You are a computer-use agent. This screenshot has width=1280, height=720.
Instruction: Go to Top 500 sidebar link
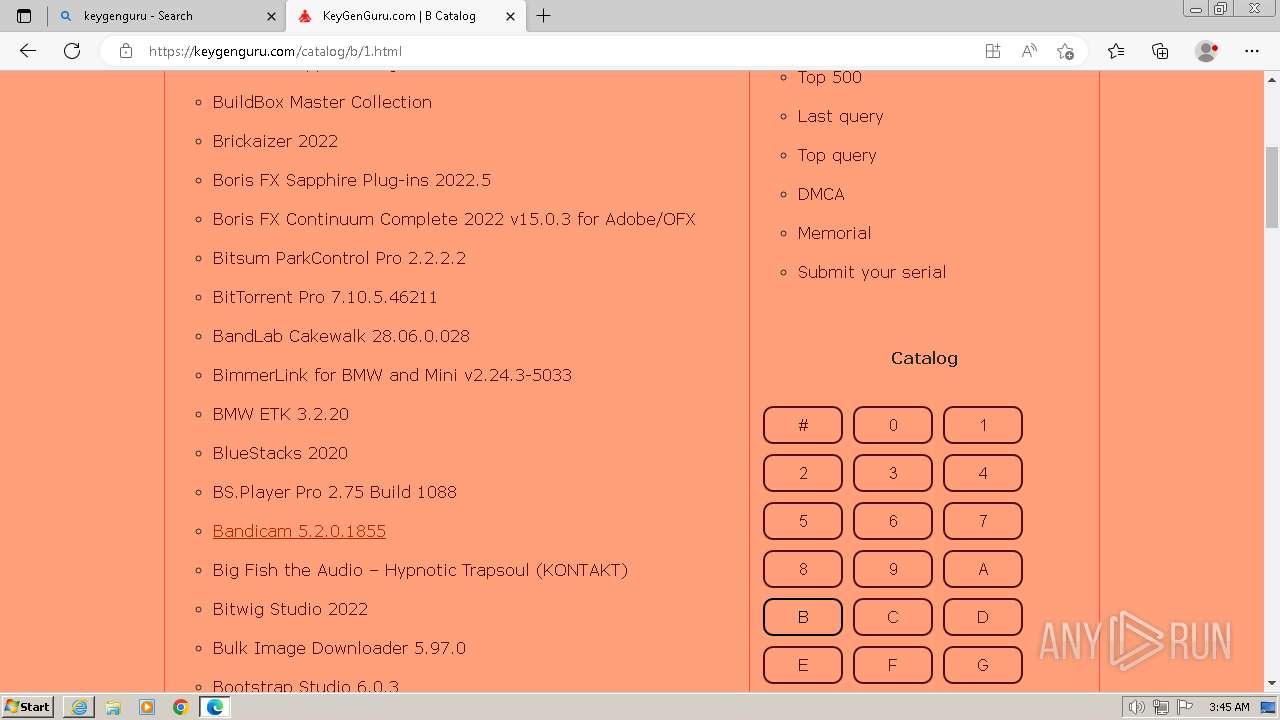pos(829,77)
